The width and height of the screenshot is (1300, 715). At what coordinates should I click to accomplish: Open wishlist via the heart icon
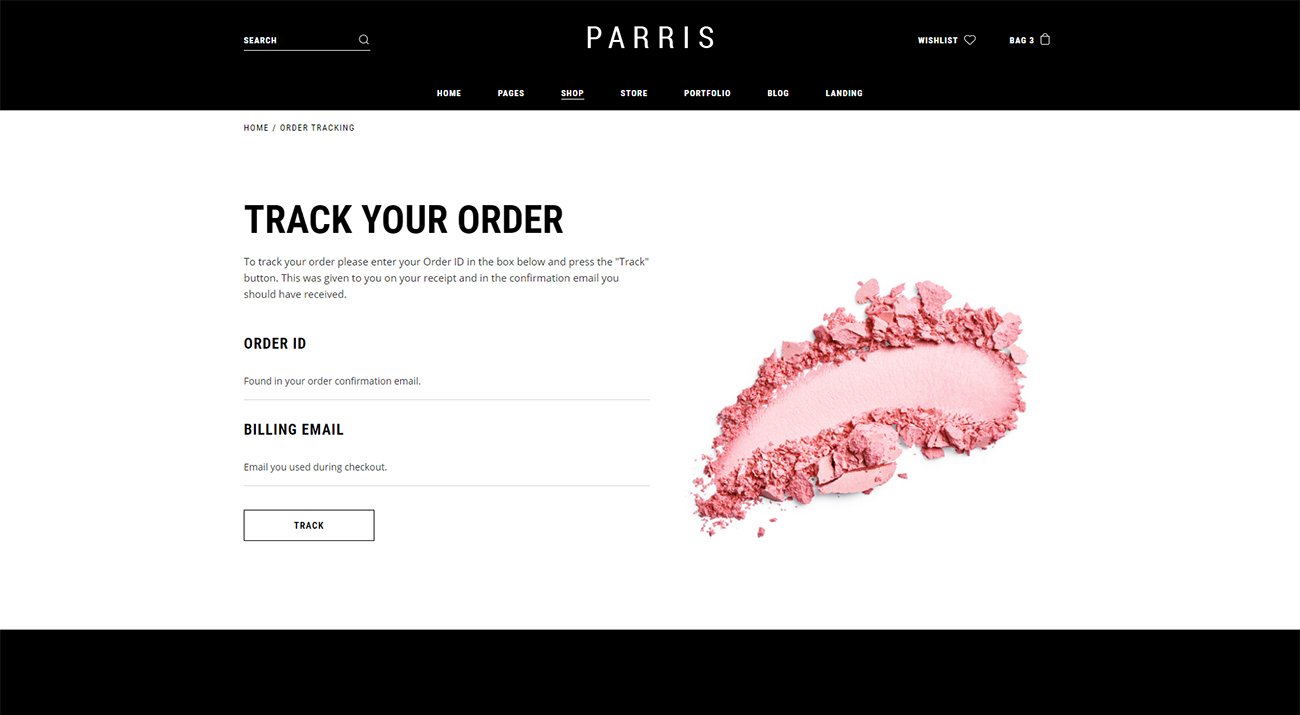[970, 40]
